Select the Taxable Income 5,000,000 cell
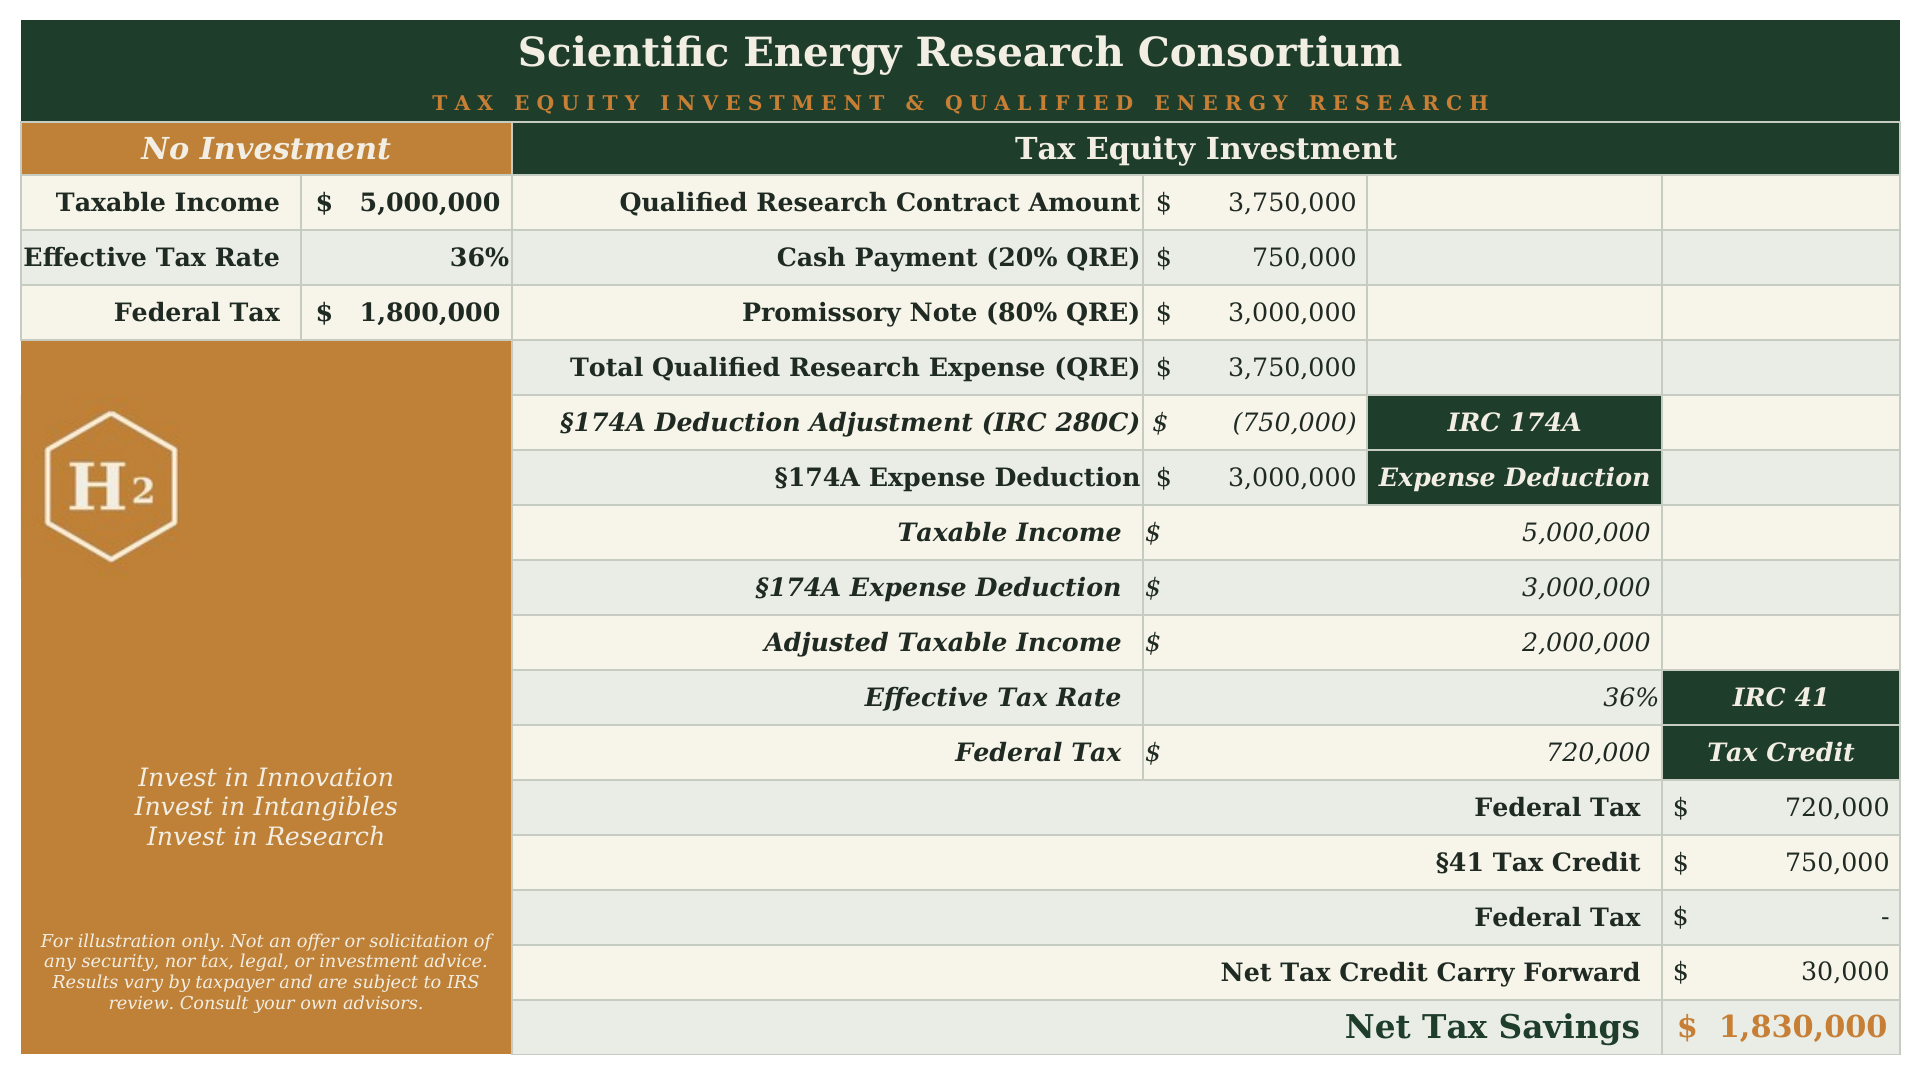Image resolution: width=1921 pixels, height=1075 pixels. coord(406,203)
